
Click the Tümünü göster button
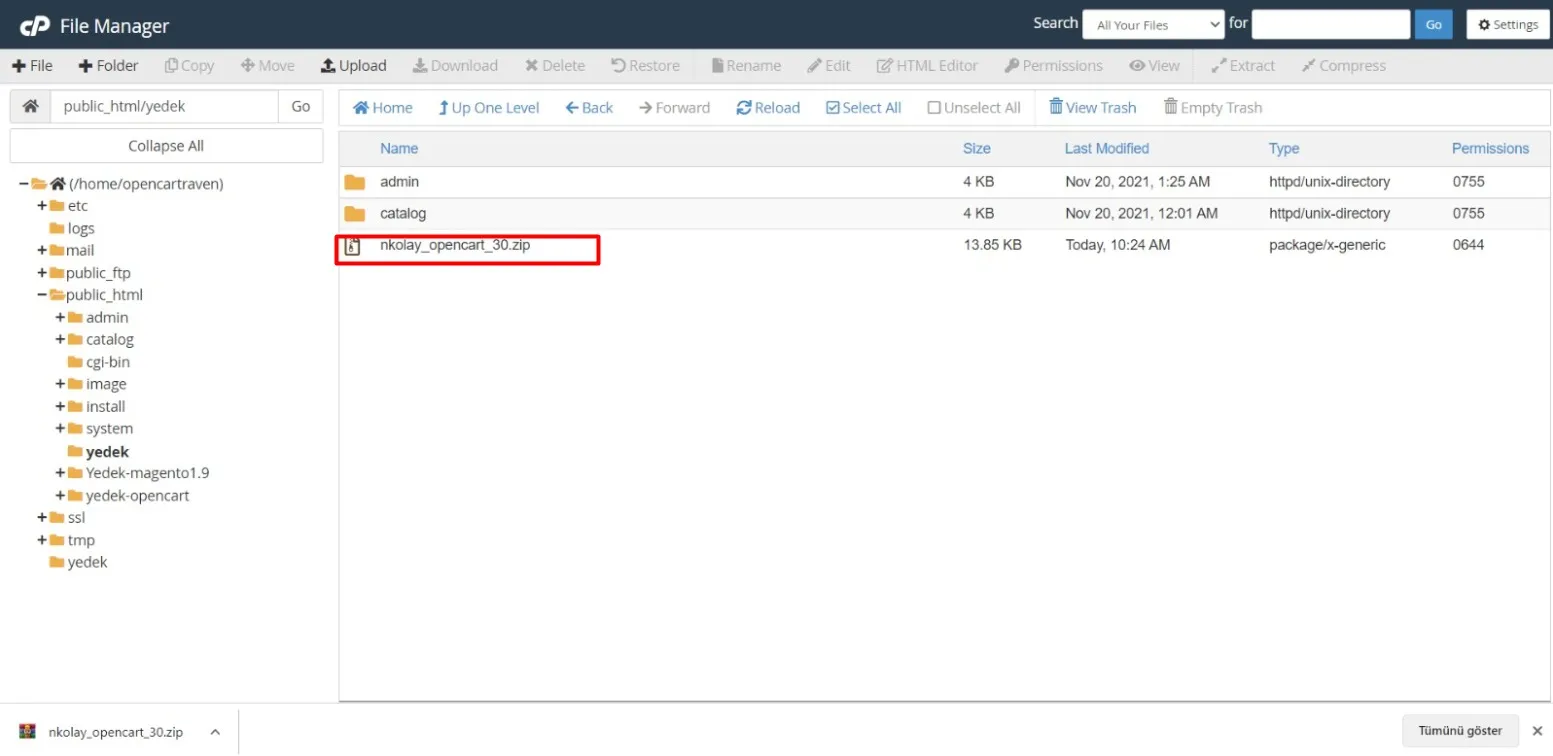coord(1459,731)
